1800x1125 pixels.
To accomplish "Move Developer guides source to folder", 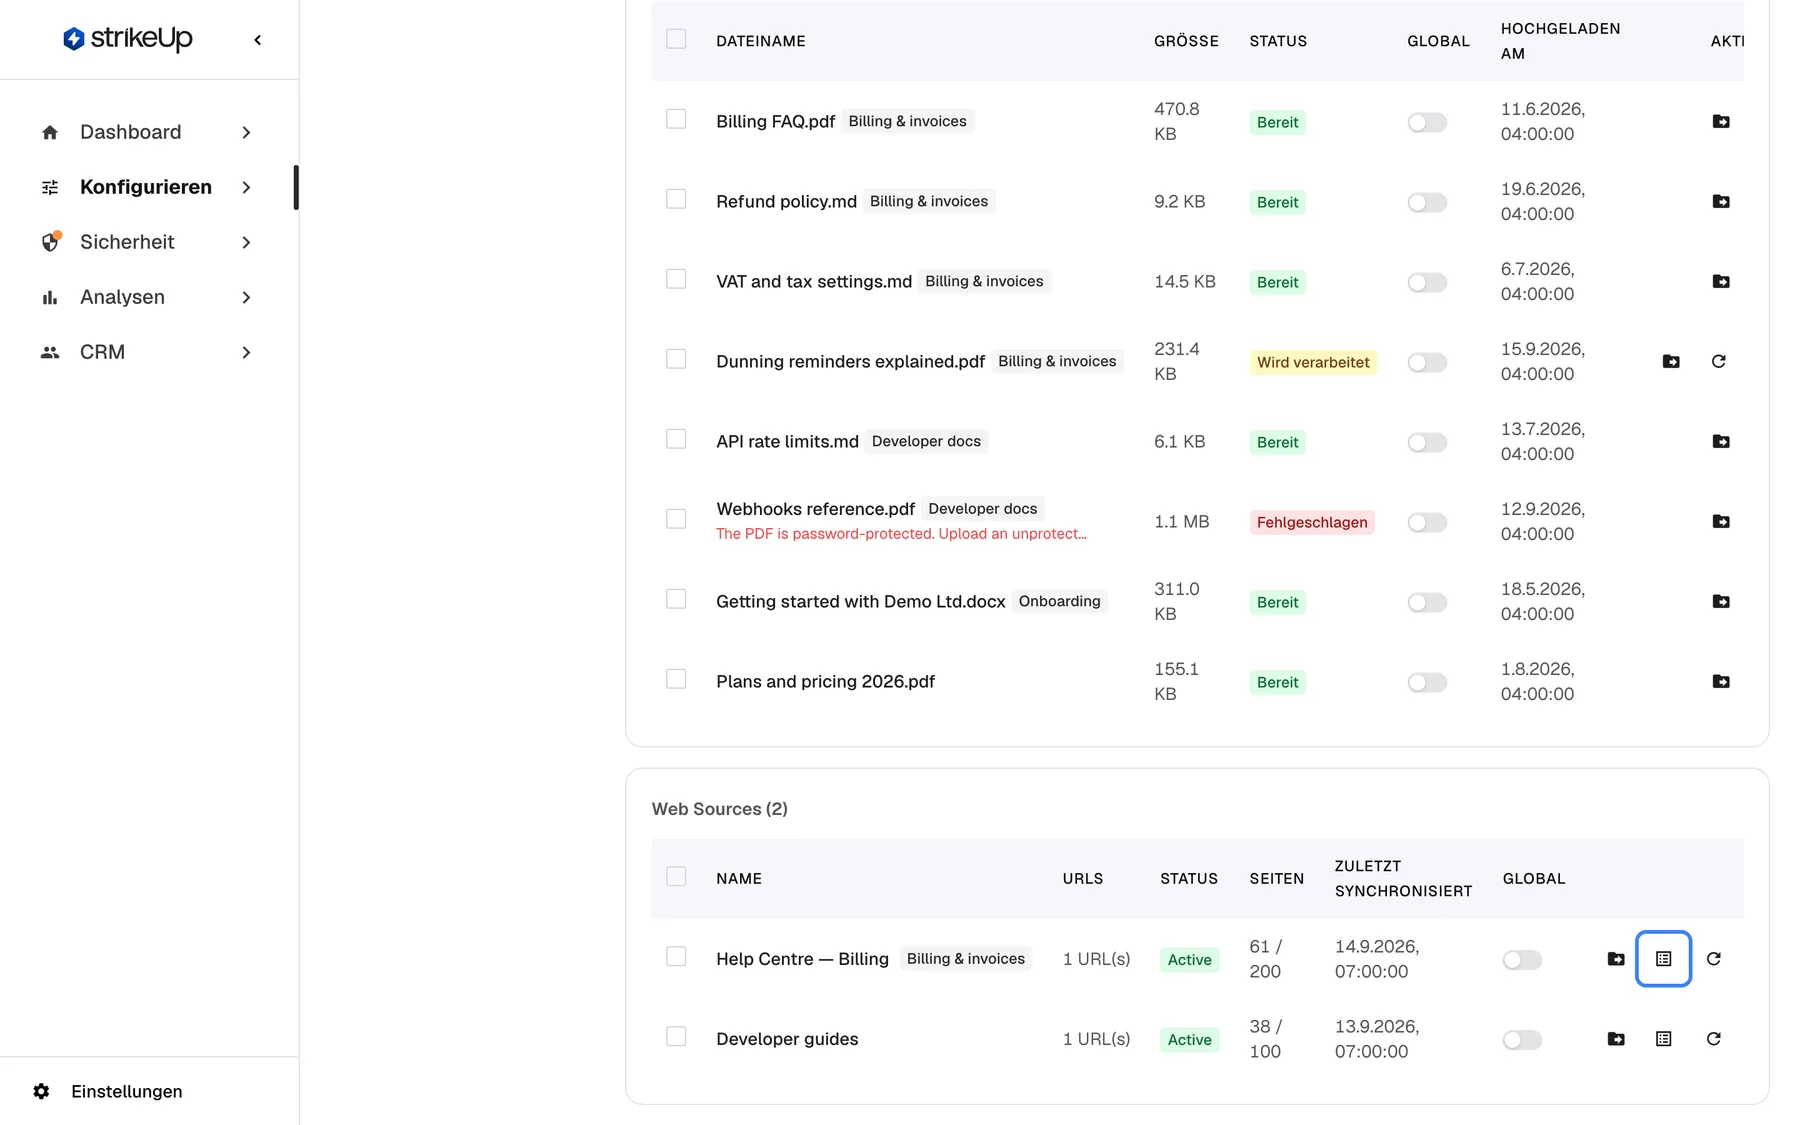I will coord(1616,1039).
